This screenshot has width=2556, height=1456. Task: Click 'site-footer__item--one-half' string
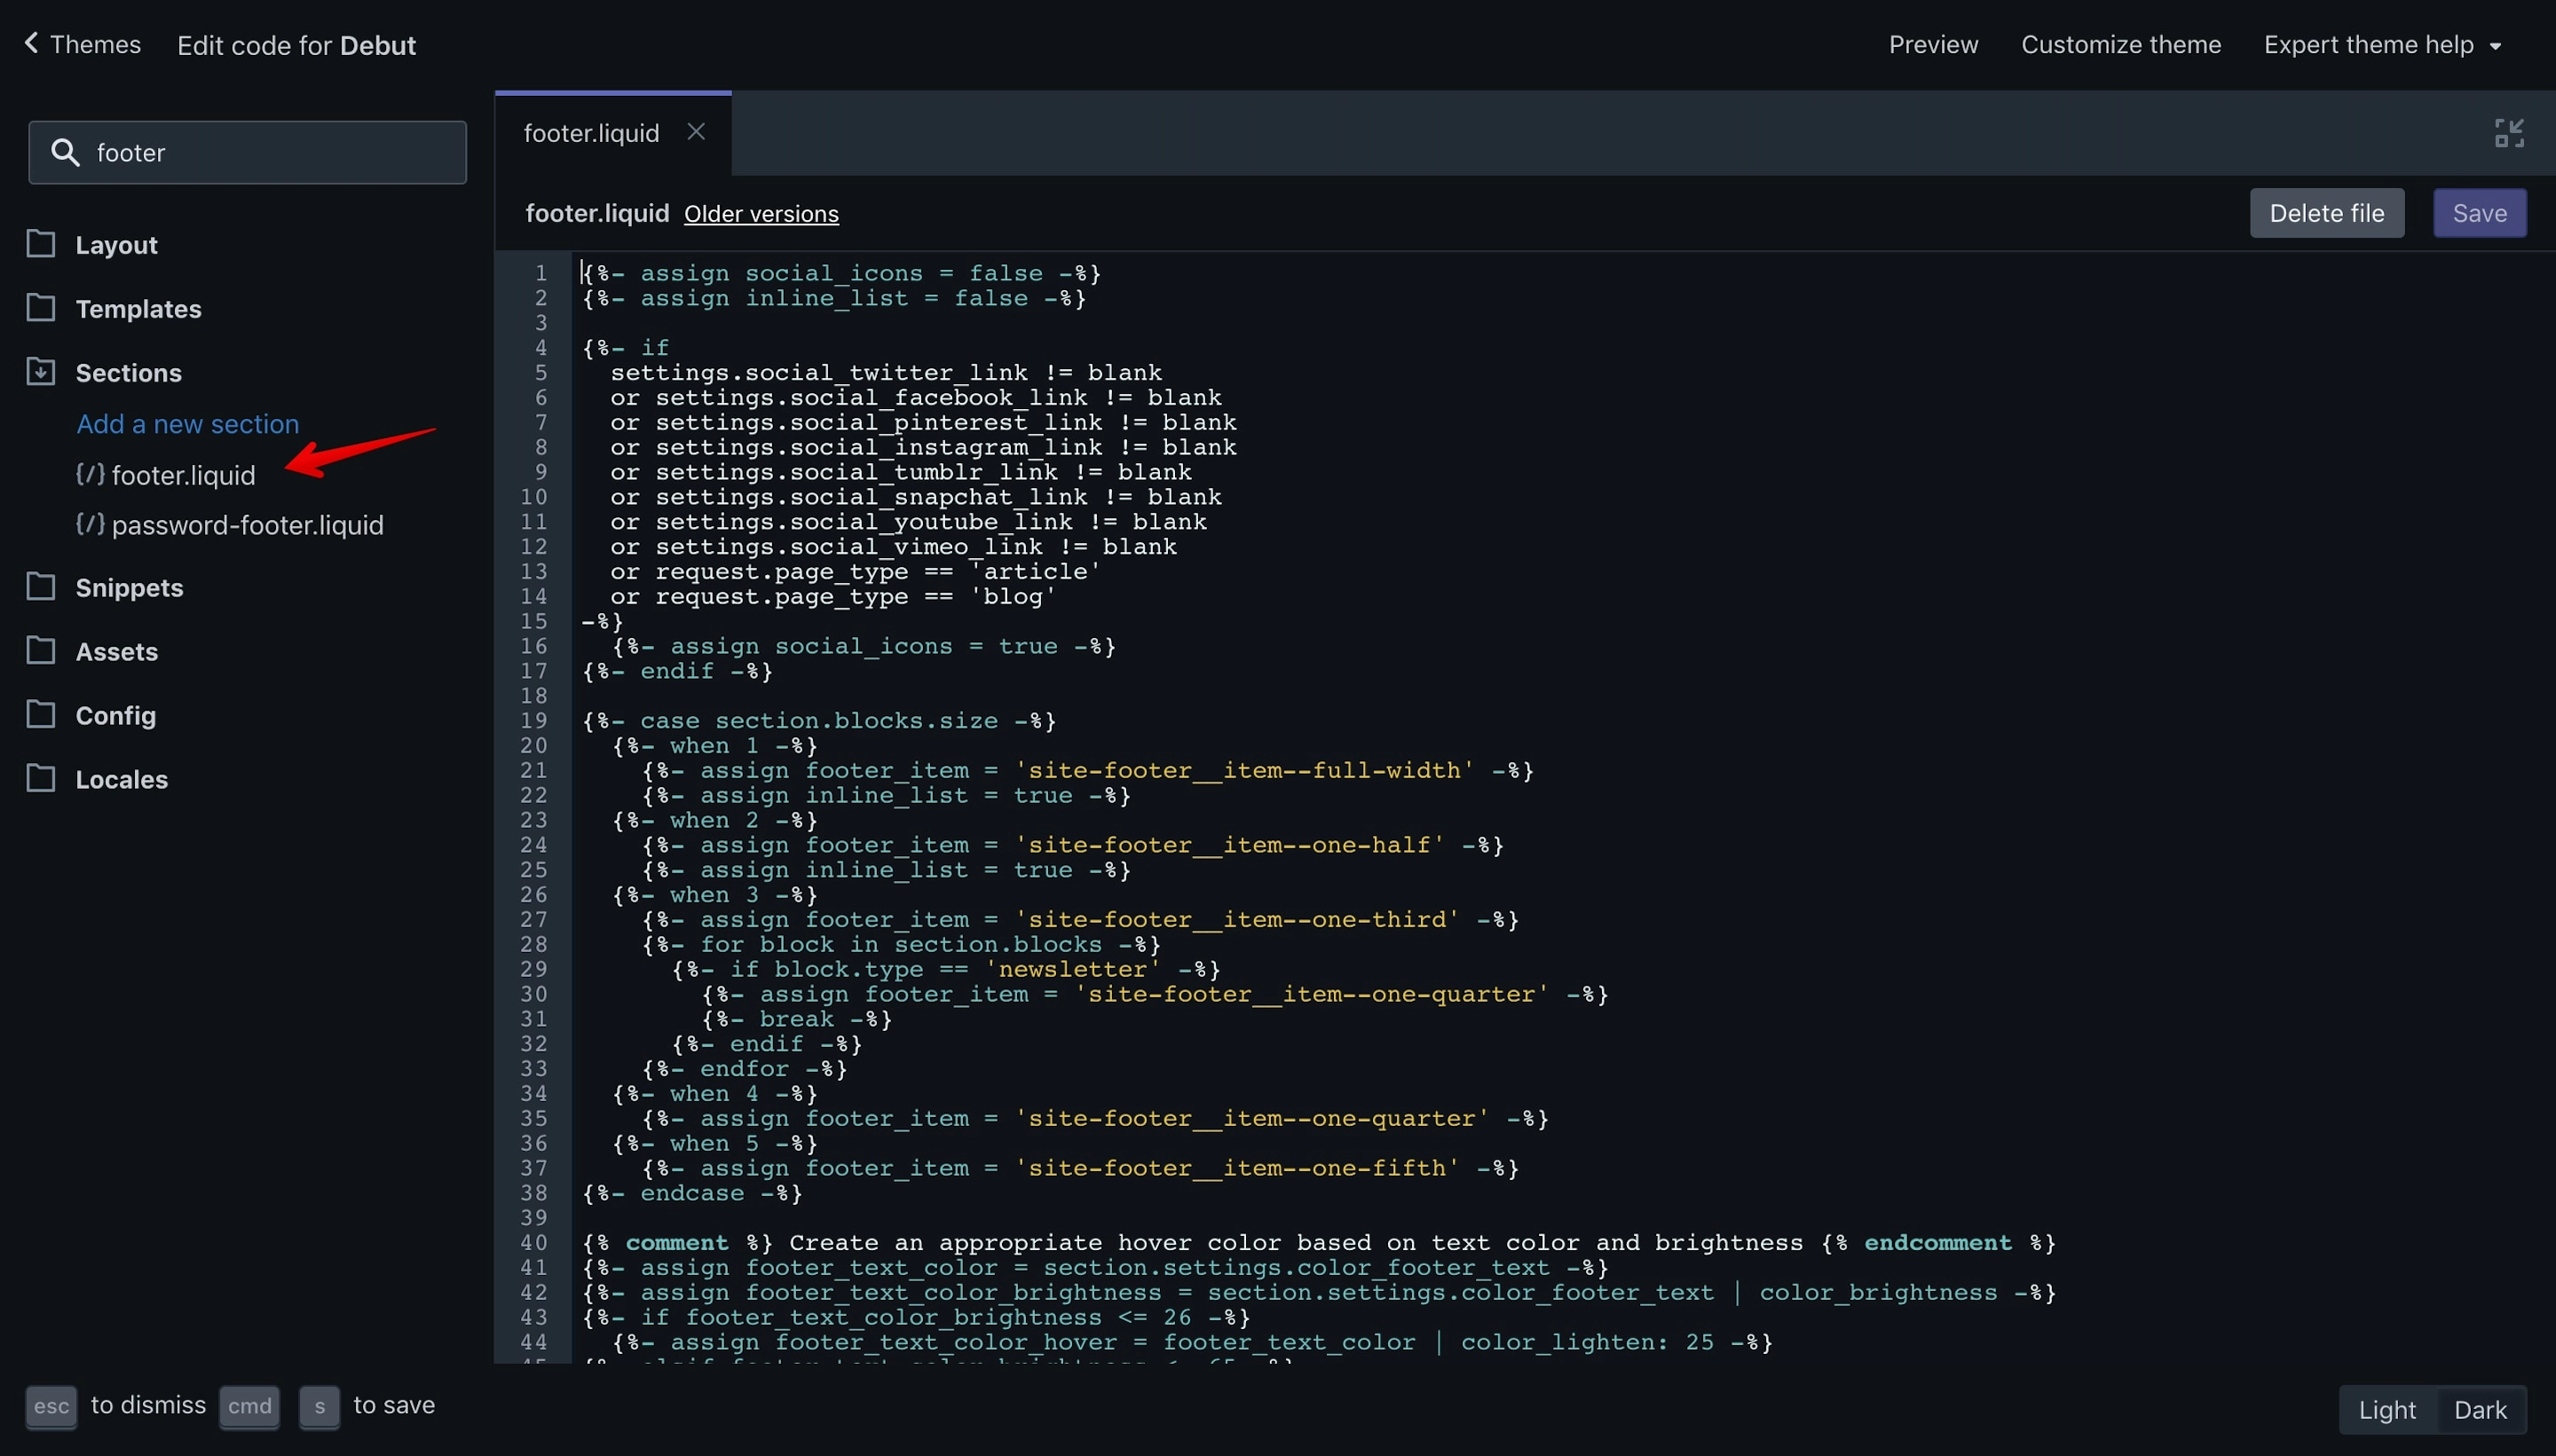(1229, 845)
